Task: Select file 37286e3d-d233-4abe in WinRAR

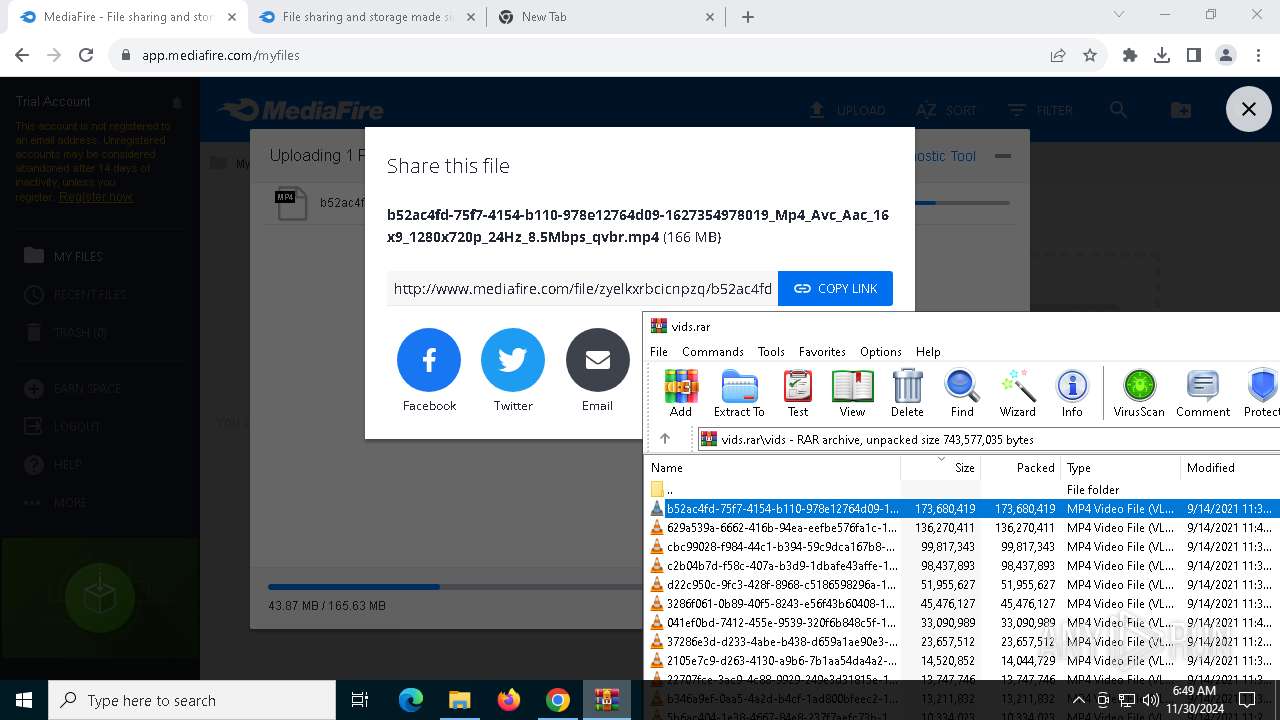Action: tap(962, 642)
